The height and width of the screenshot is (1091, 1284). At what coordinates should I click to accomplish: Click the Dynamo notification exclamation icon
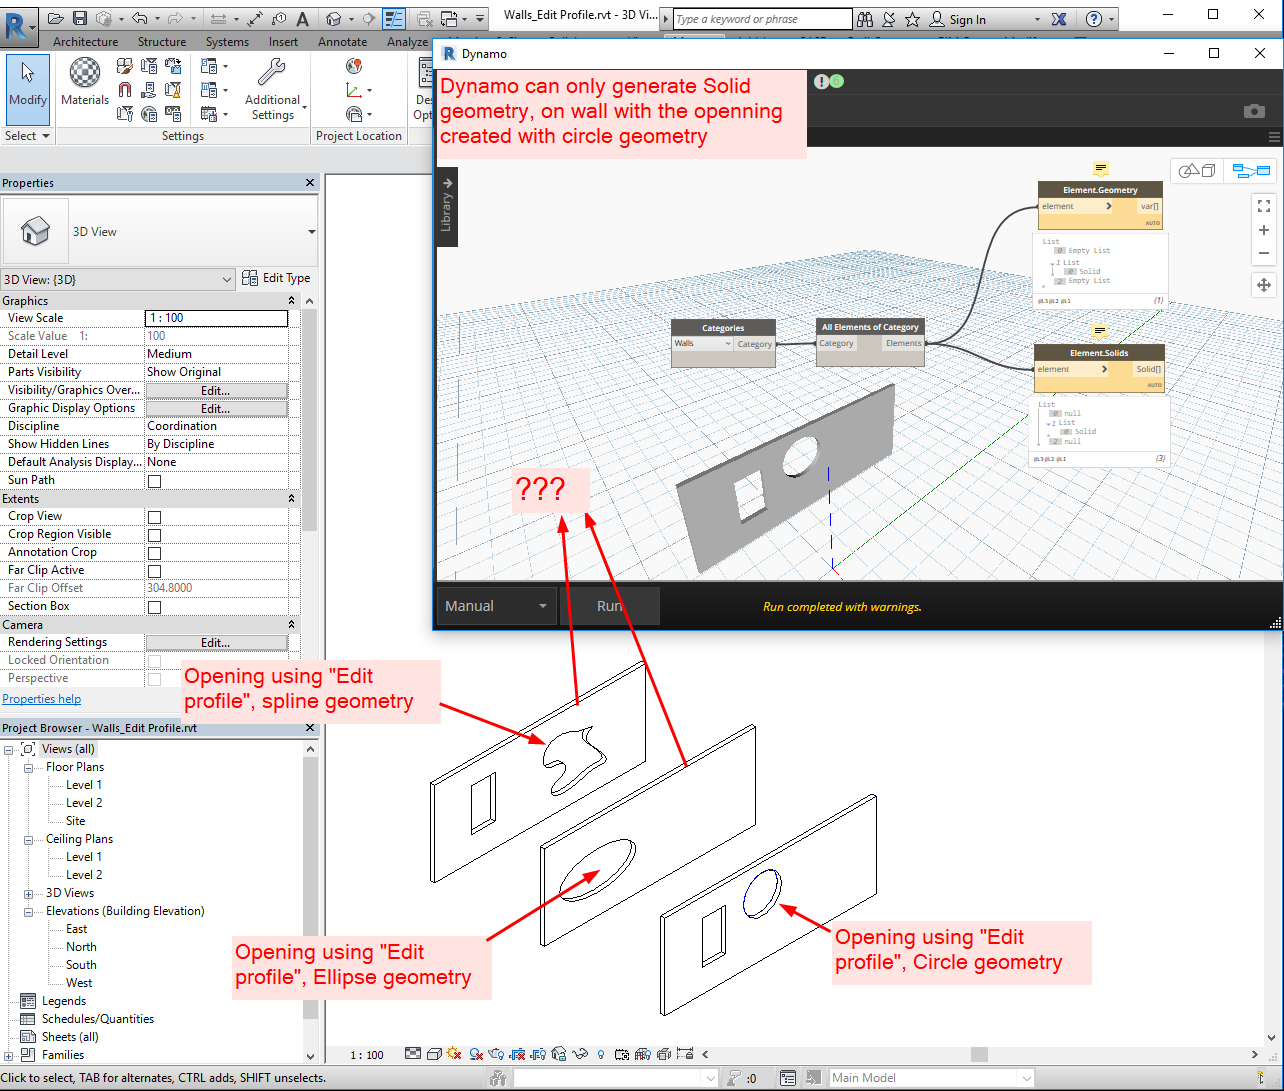(821, 82)
